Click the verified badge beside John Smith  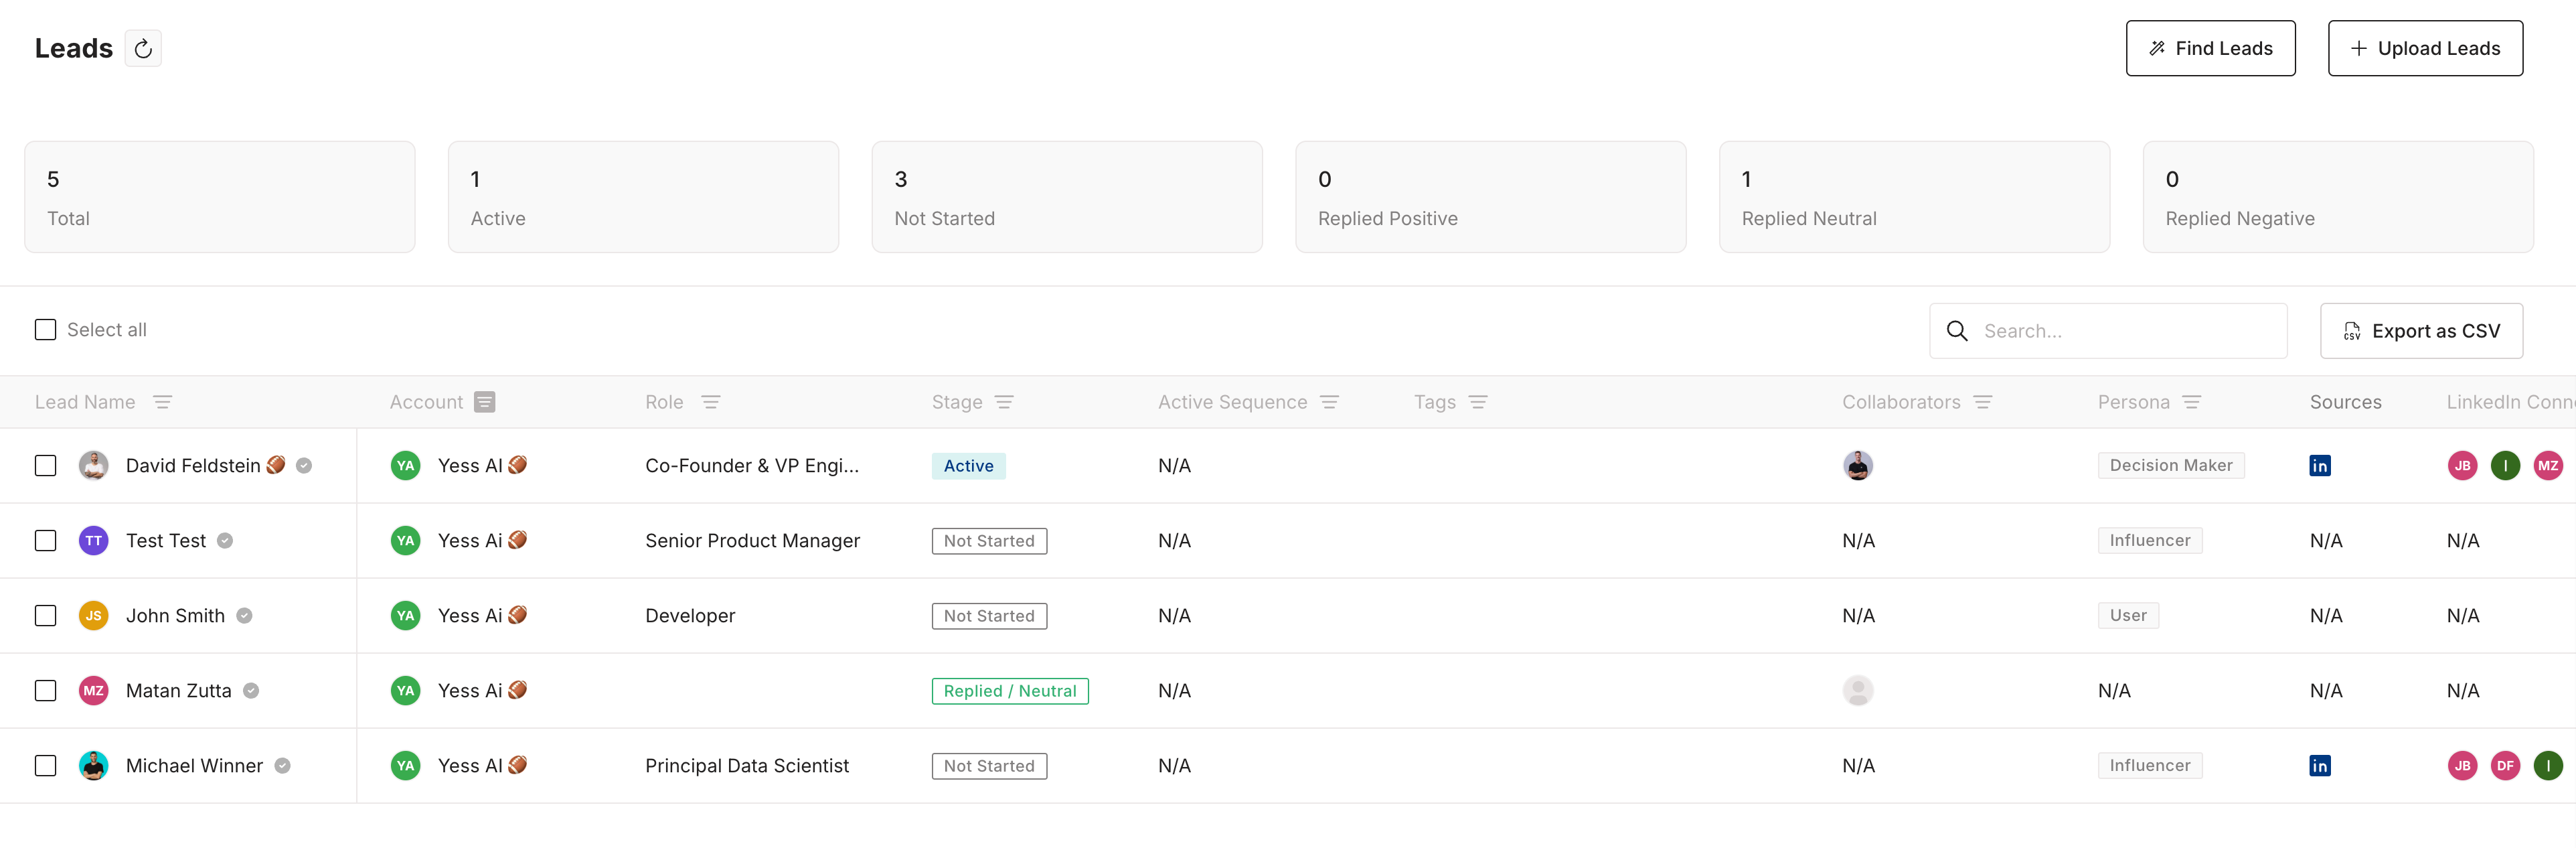pyautogui.click(x=244, y=616)
